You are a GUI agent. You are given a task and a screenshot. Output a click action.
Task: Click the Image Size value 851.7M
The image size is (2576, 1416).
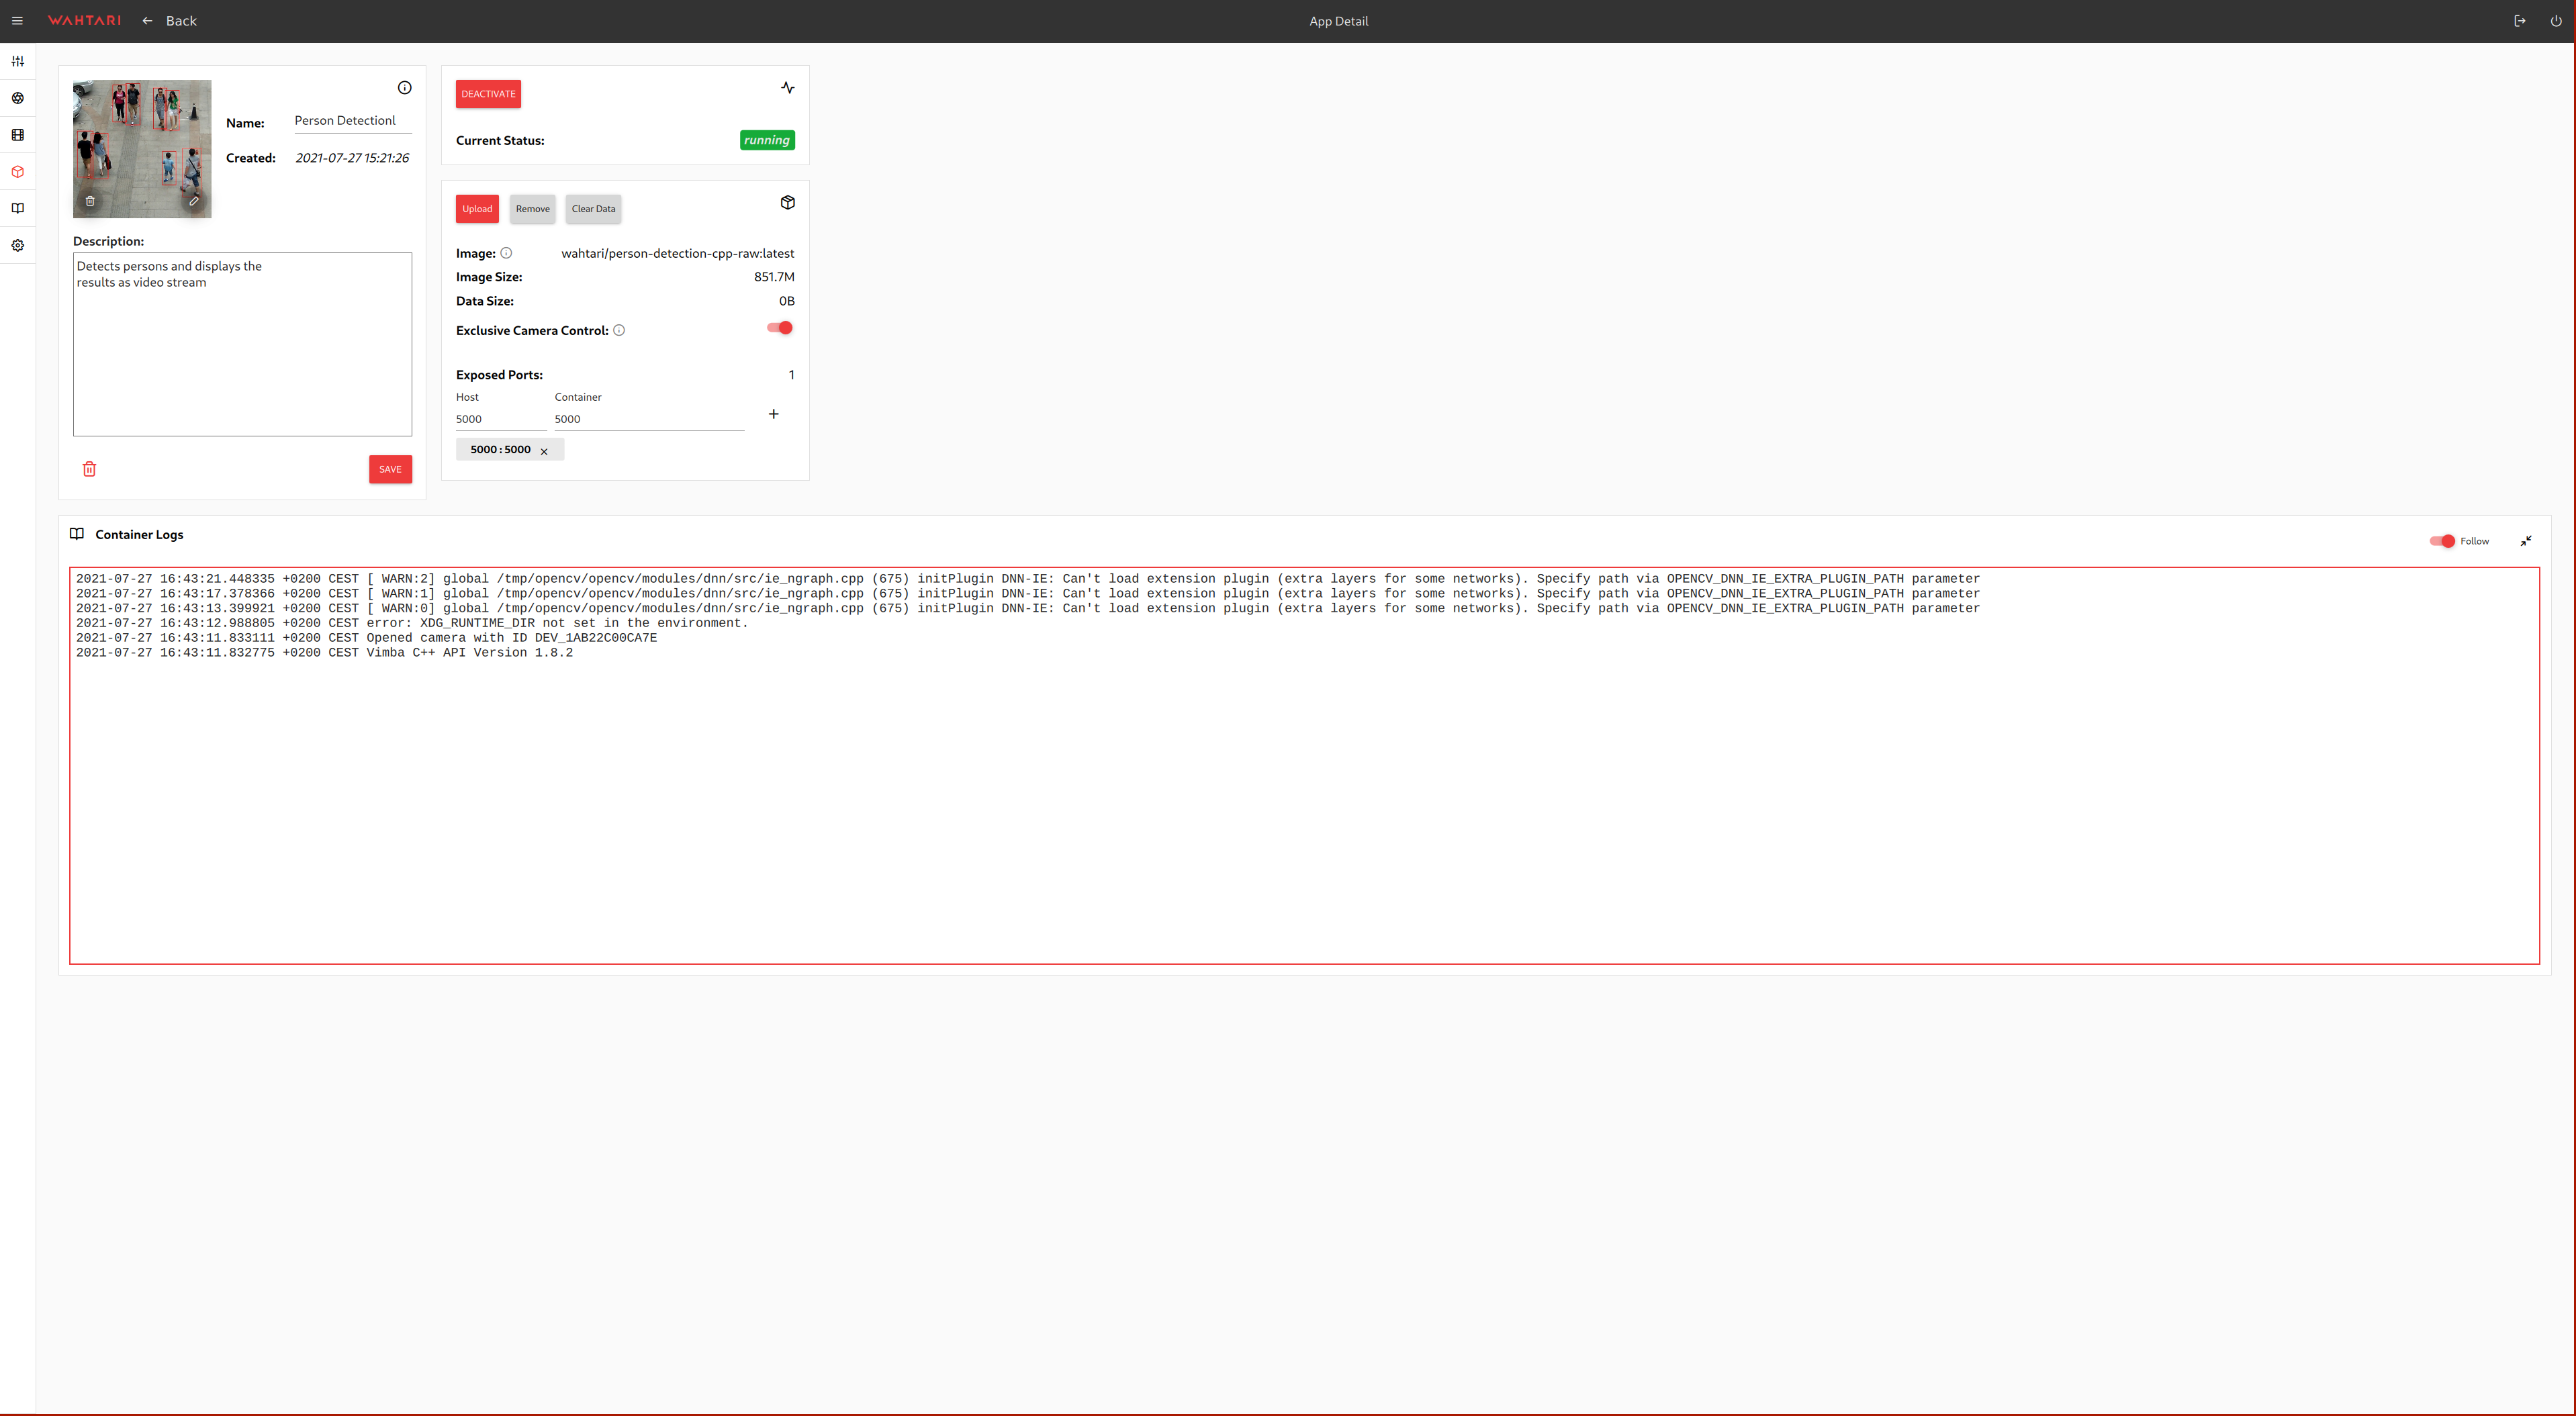pyautogui.click(x=774, y=277)
